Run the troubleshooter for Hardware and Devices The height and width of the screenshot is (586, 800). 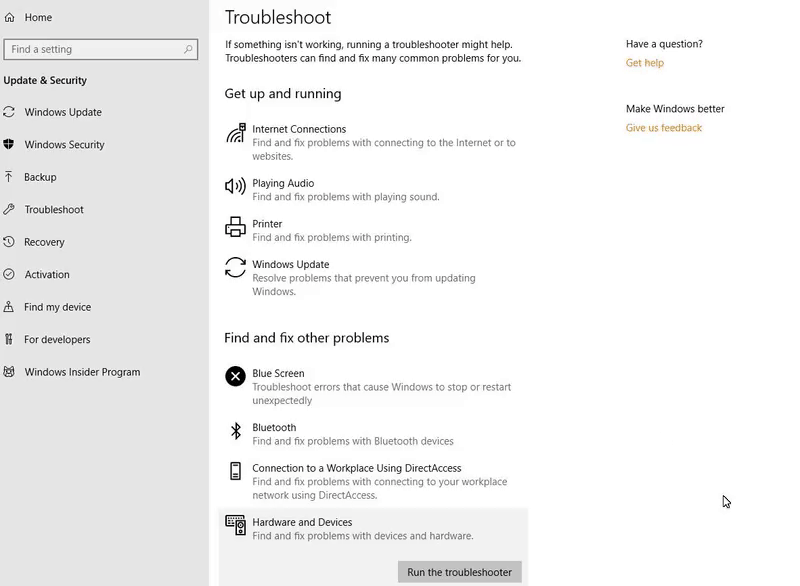tap(460, 572)
